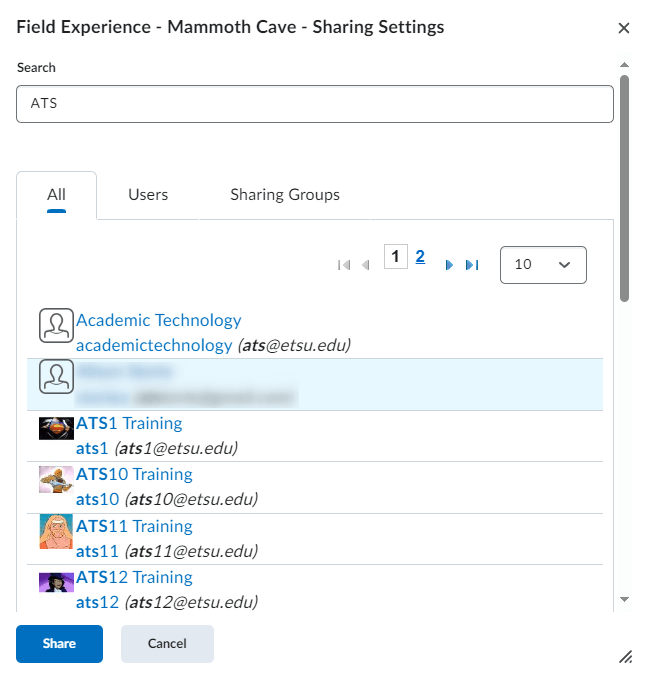Select the All tab

click(56, 195)
